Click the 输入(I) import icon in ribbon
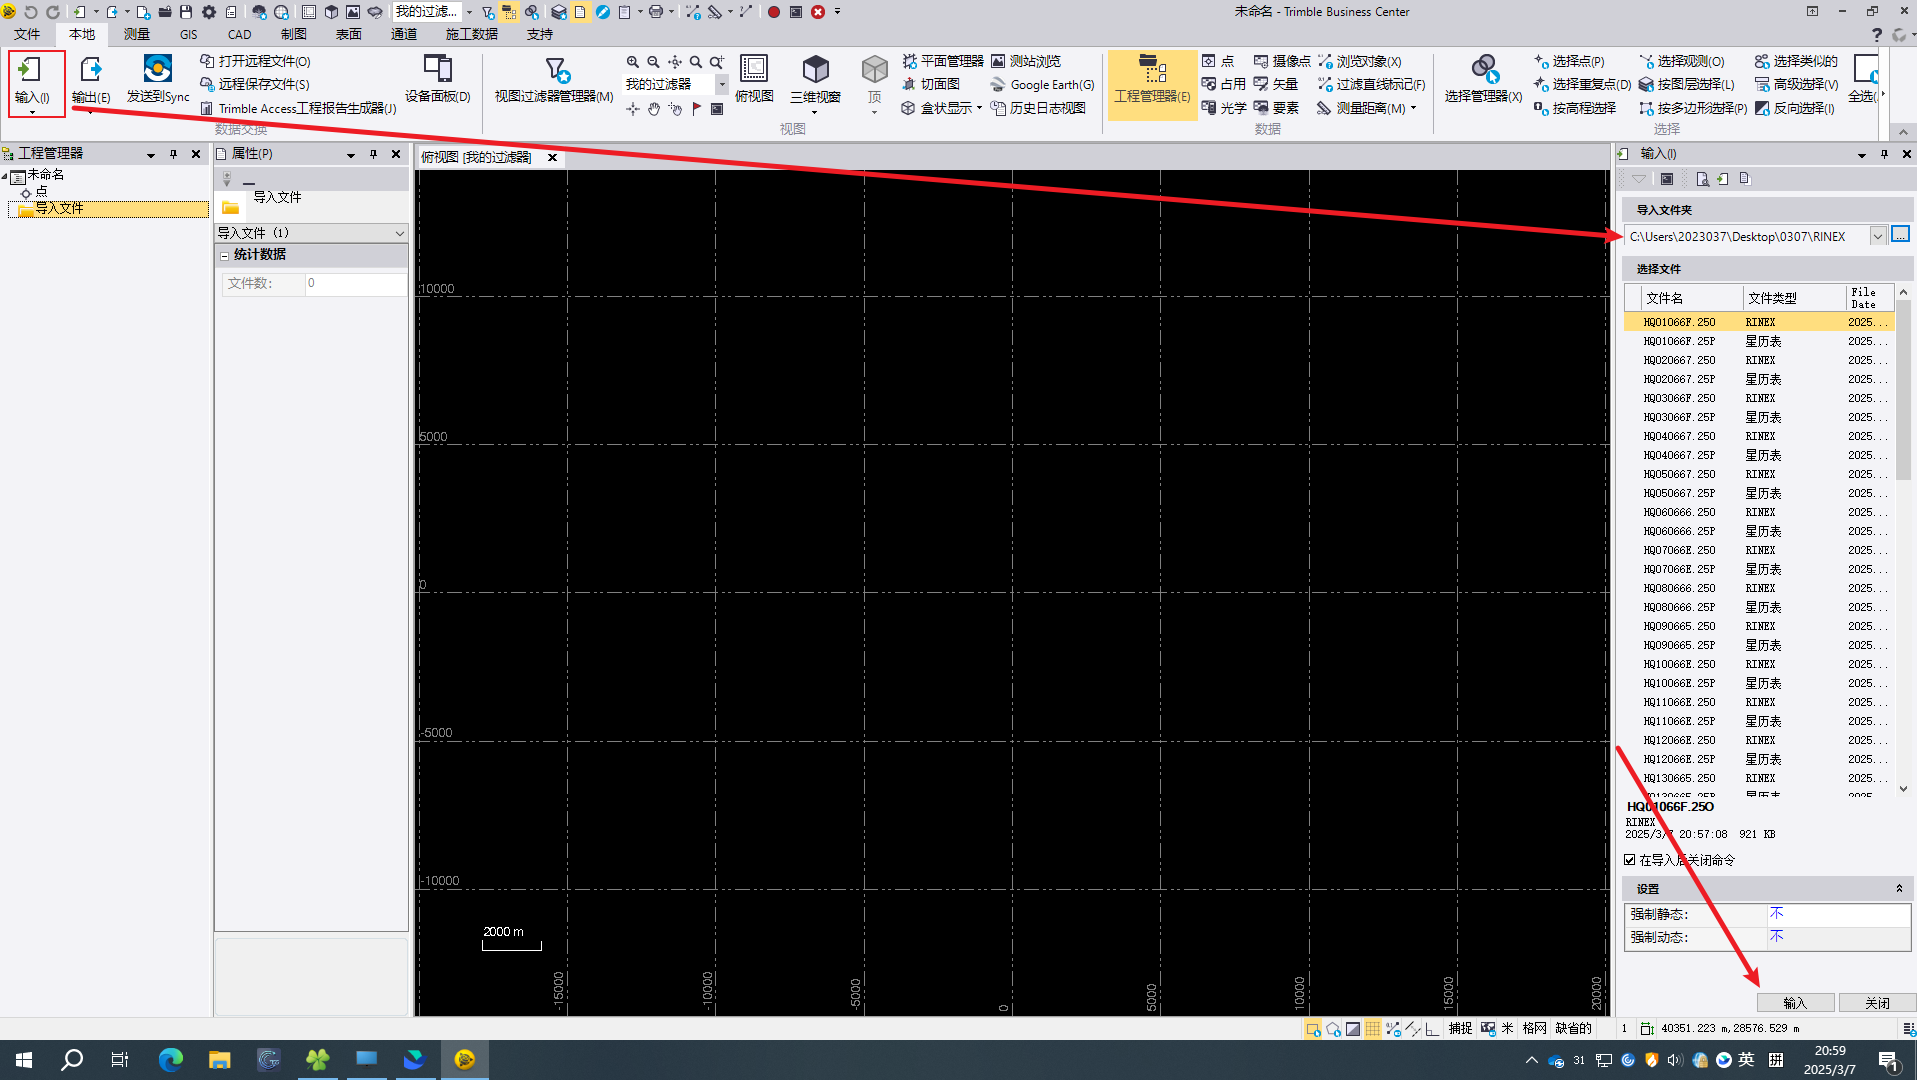1917x1080 pixels. pos(30,70)
